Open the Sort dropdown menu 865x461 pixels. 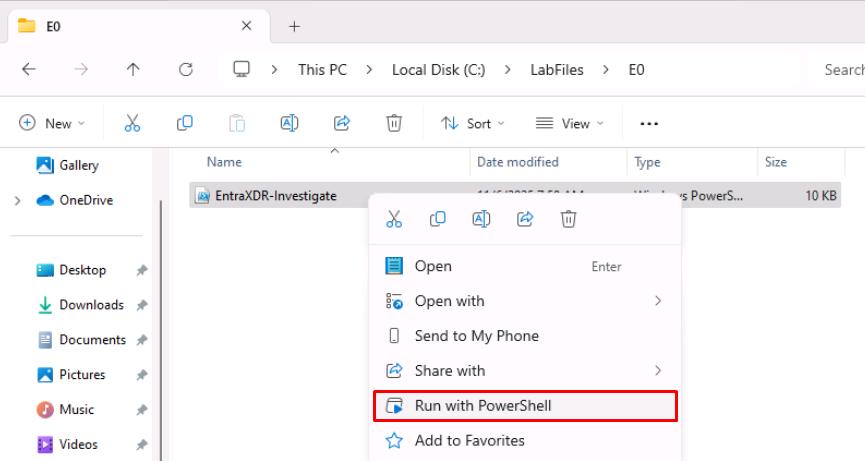tap(473, 123)
